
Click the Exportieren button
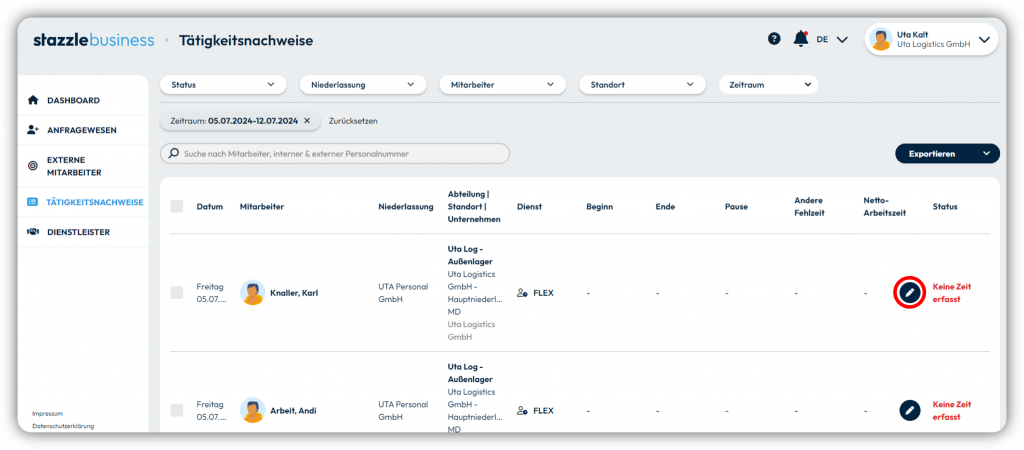(x=947, y=153)
